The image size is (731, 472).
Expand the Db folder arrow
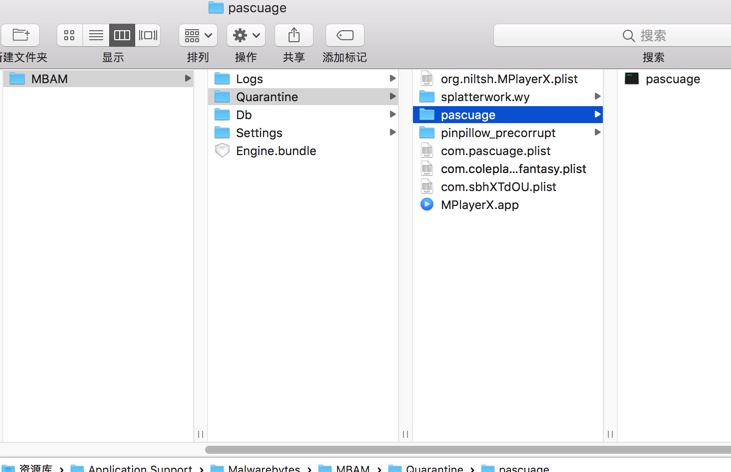[x=393, y=114]
